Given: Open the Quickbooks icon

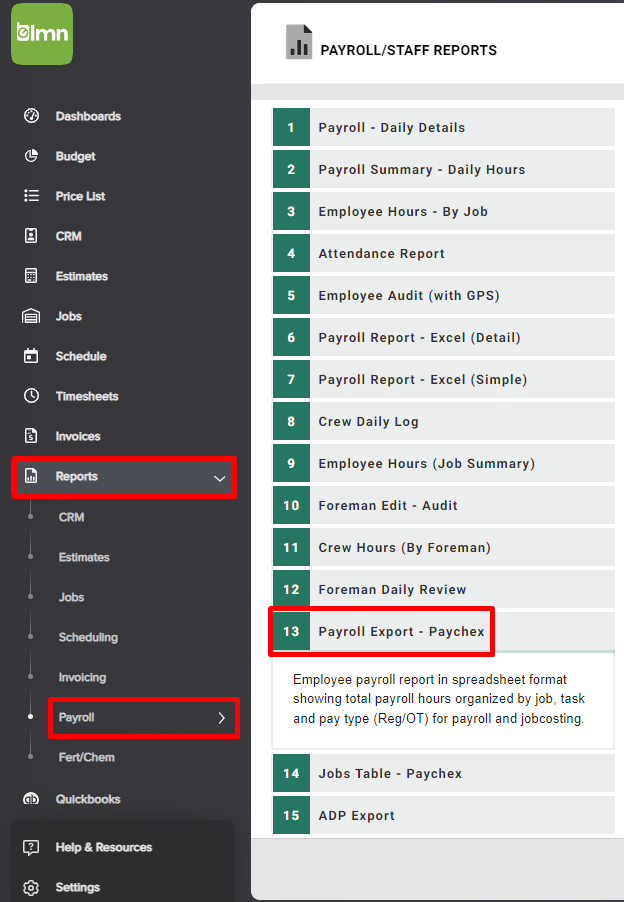Looking at the screenshot, I should [31, 798].
